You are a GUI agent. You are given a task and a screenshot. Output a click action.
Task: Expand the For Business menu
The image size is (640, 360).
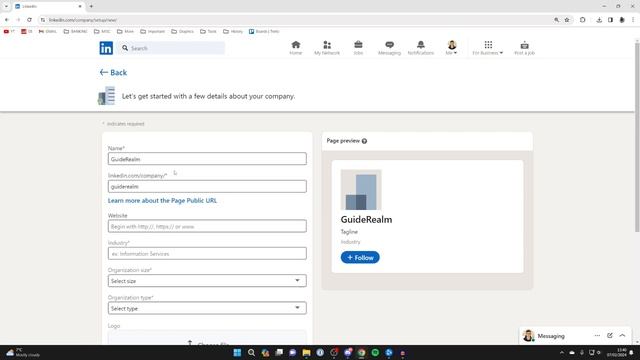click(488, 48)
